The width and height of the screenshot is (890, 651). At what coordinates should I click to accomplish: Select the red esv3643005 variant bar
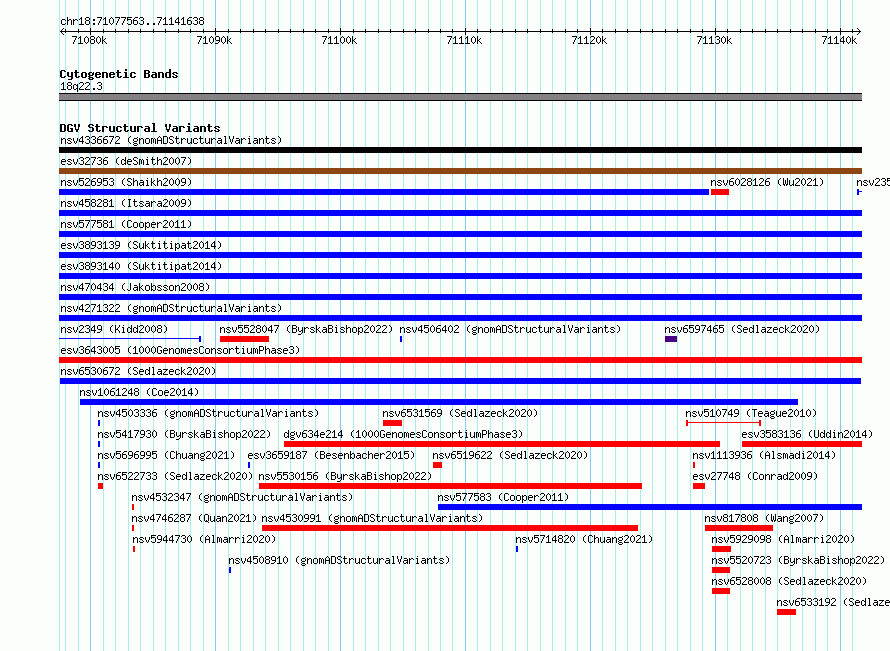(x=460, y=360)
